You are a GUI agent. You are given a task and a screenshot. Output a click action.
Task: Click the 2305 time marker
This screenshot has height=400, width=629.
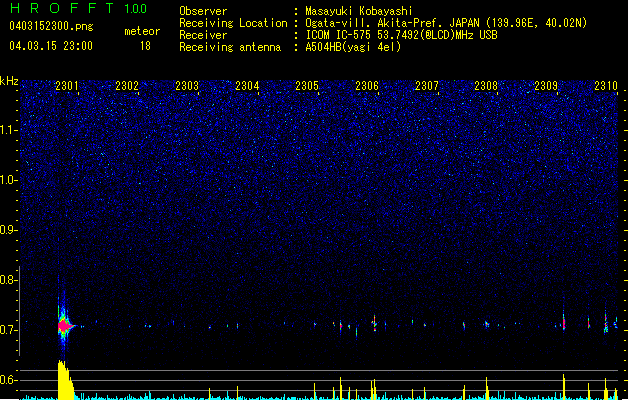click(x=307, y=86)
